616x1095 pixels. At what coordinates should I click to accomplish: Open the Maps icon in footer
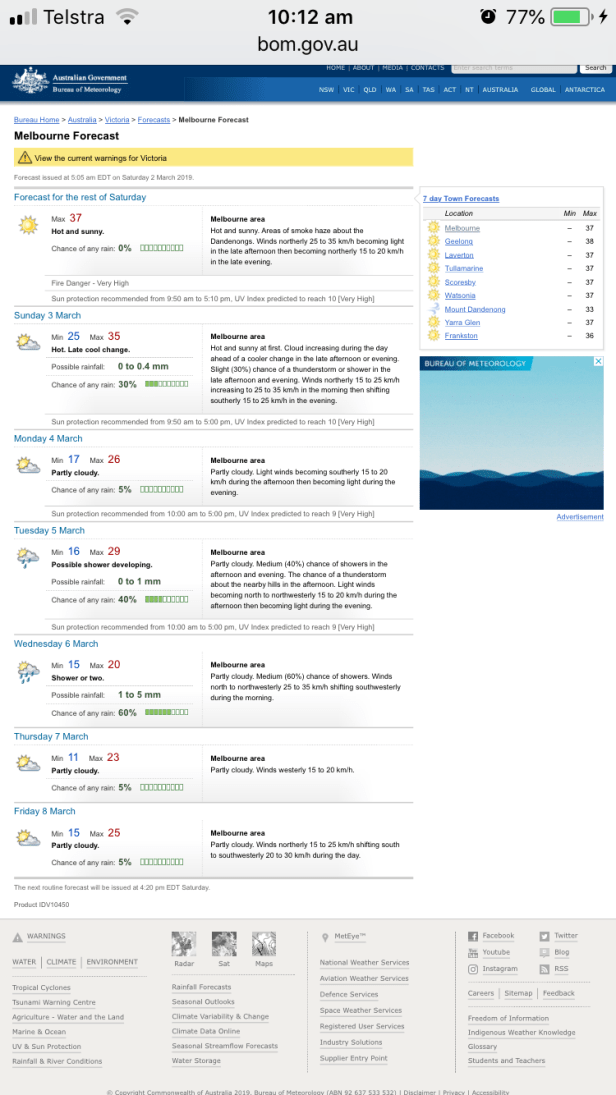point(263,944)
